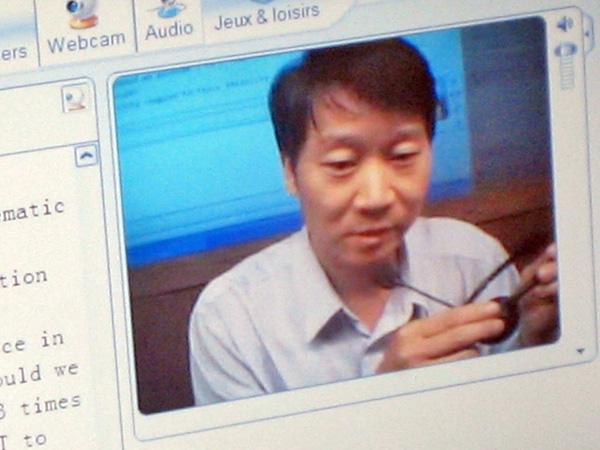Open the Audio tab
This screenshot has width=600, height=450.
click(x=169, y=23)
